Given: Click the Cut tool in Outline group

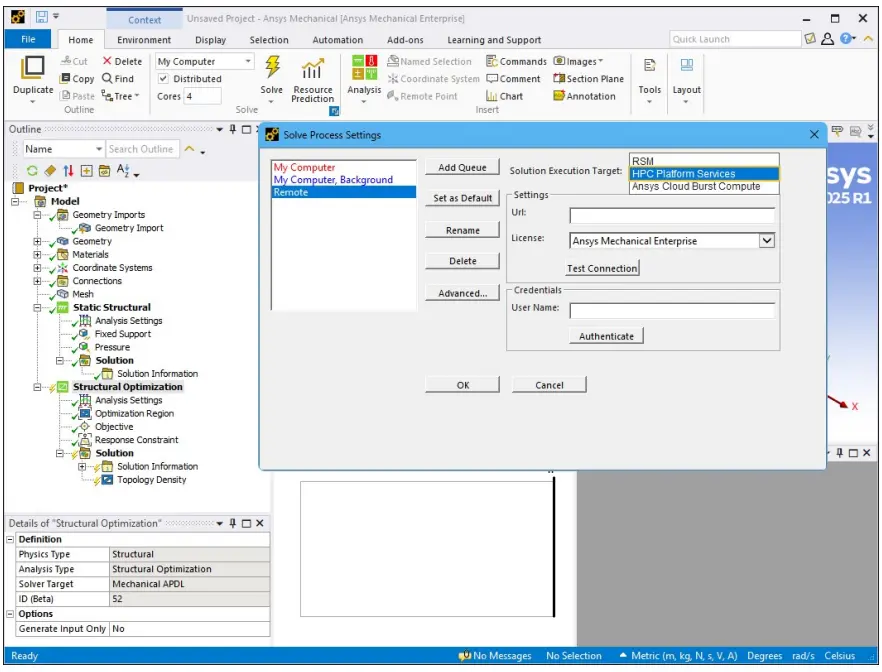Looking at the screenshot, I should click(74, 61).
